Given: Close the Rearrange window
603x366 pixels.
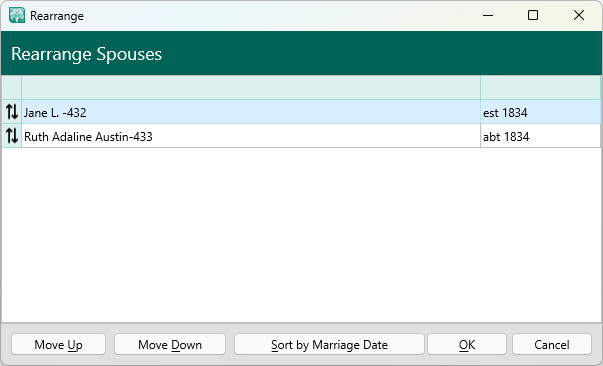Looking at the screenshot, I should click(x=578, y=15).
